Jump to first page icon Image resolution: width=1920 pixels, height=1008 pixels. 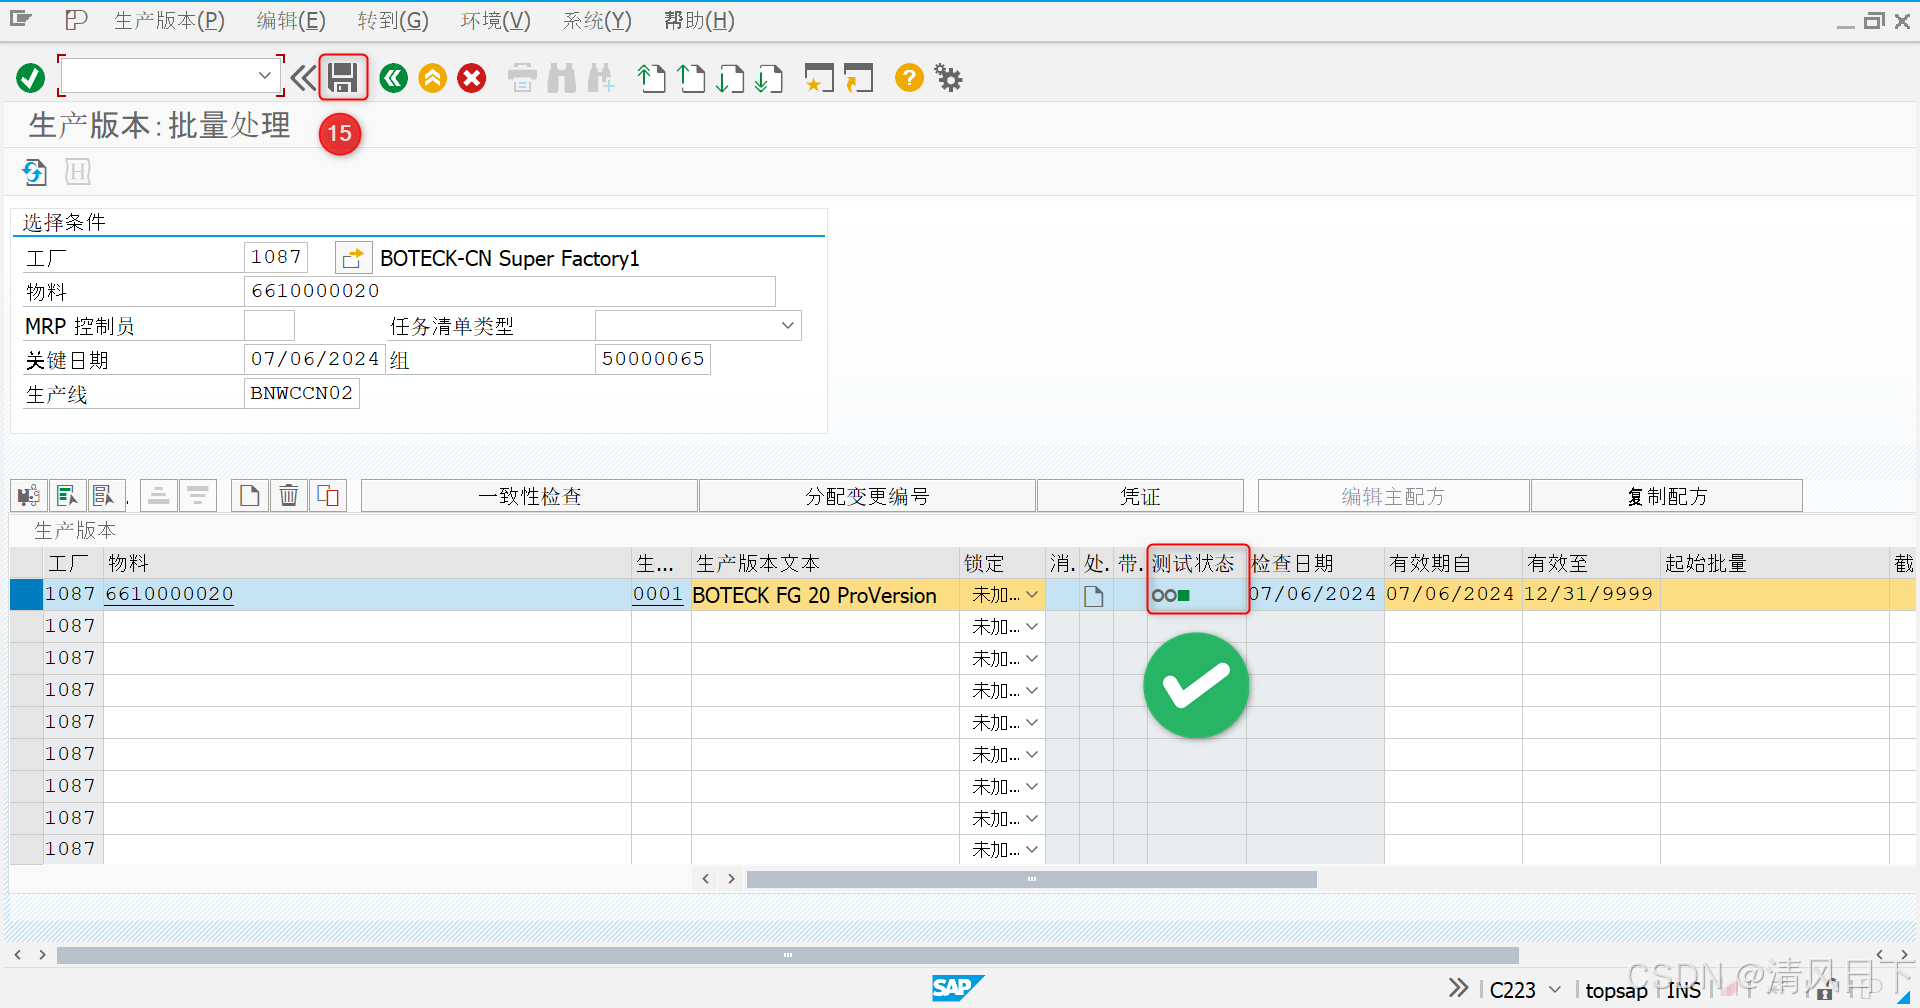652,78
